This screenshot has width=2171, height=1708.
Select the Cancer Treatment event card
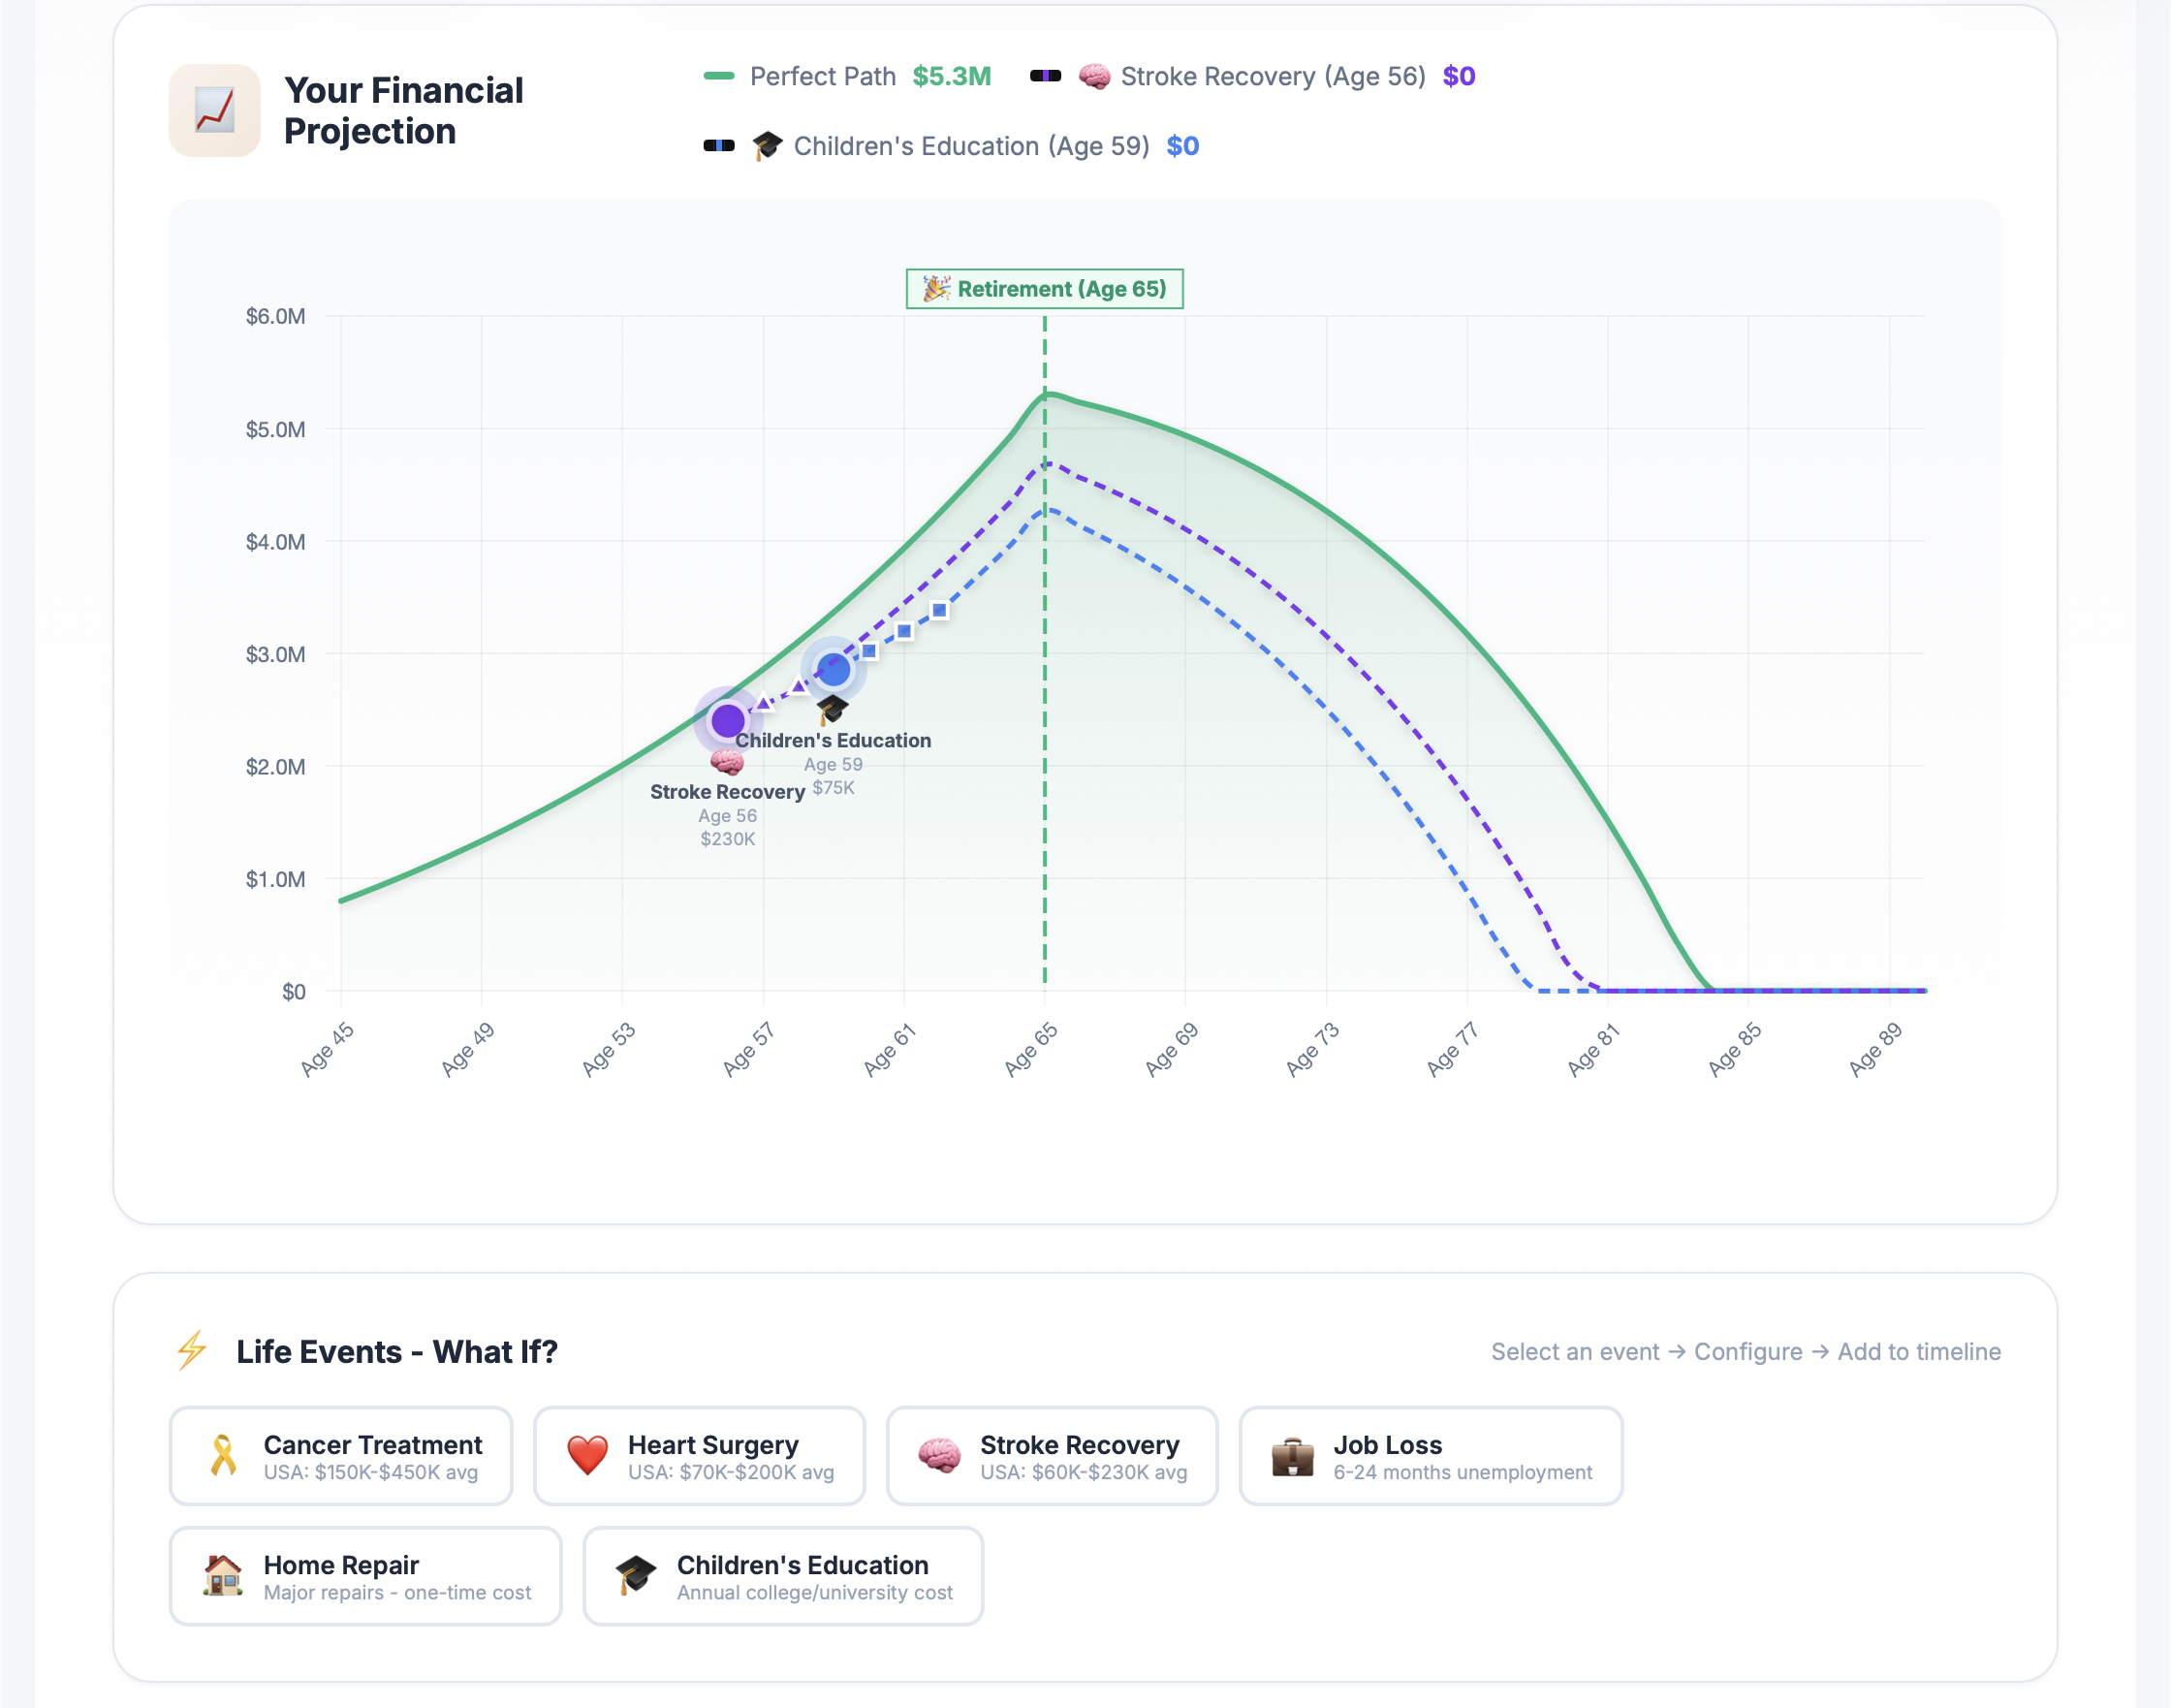coord(341,1456)
